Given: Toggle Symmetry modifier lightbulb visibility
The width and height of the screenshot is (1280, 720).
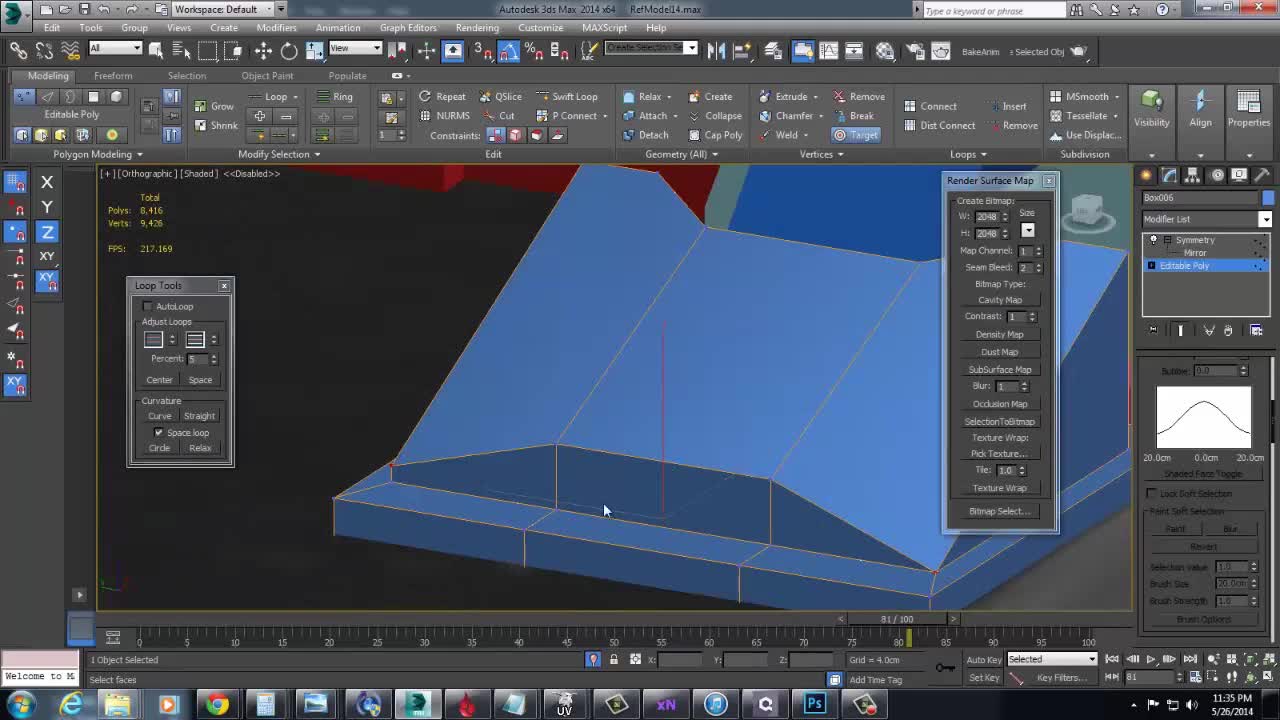Looking at the screenshot, I should coord(1153,240).
